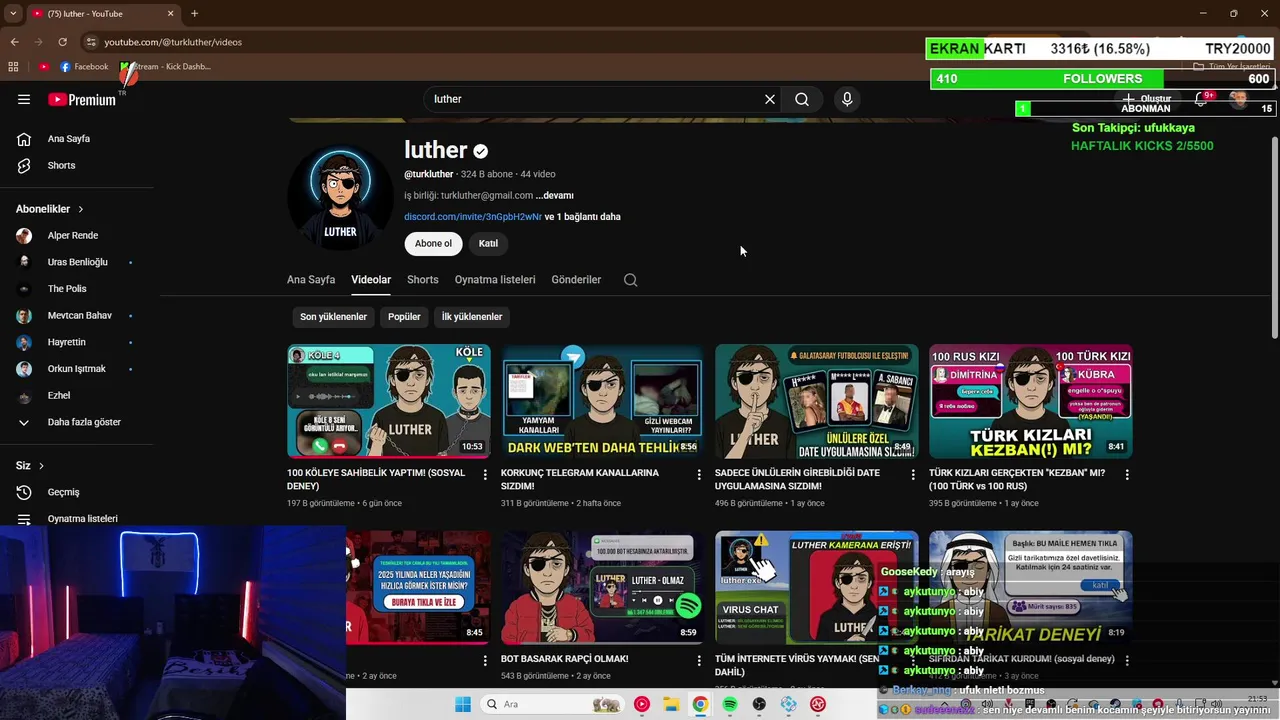This screenshot has height=720, width=1280.
Task: Open Hayrettin channel in sidebar
Action: point(67,342)
